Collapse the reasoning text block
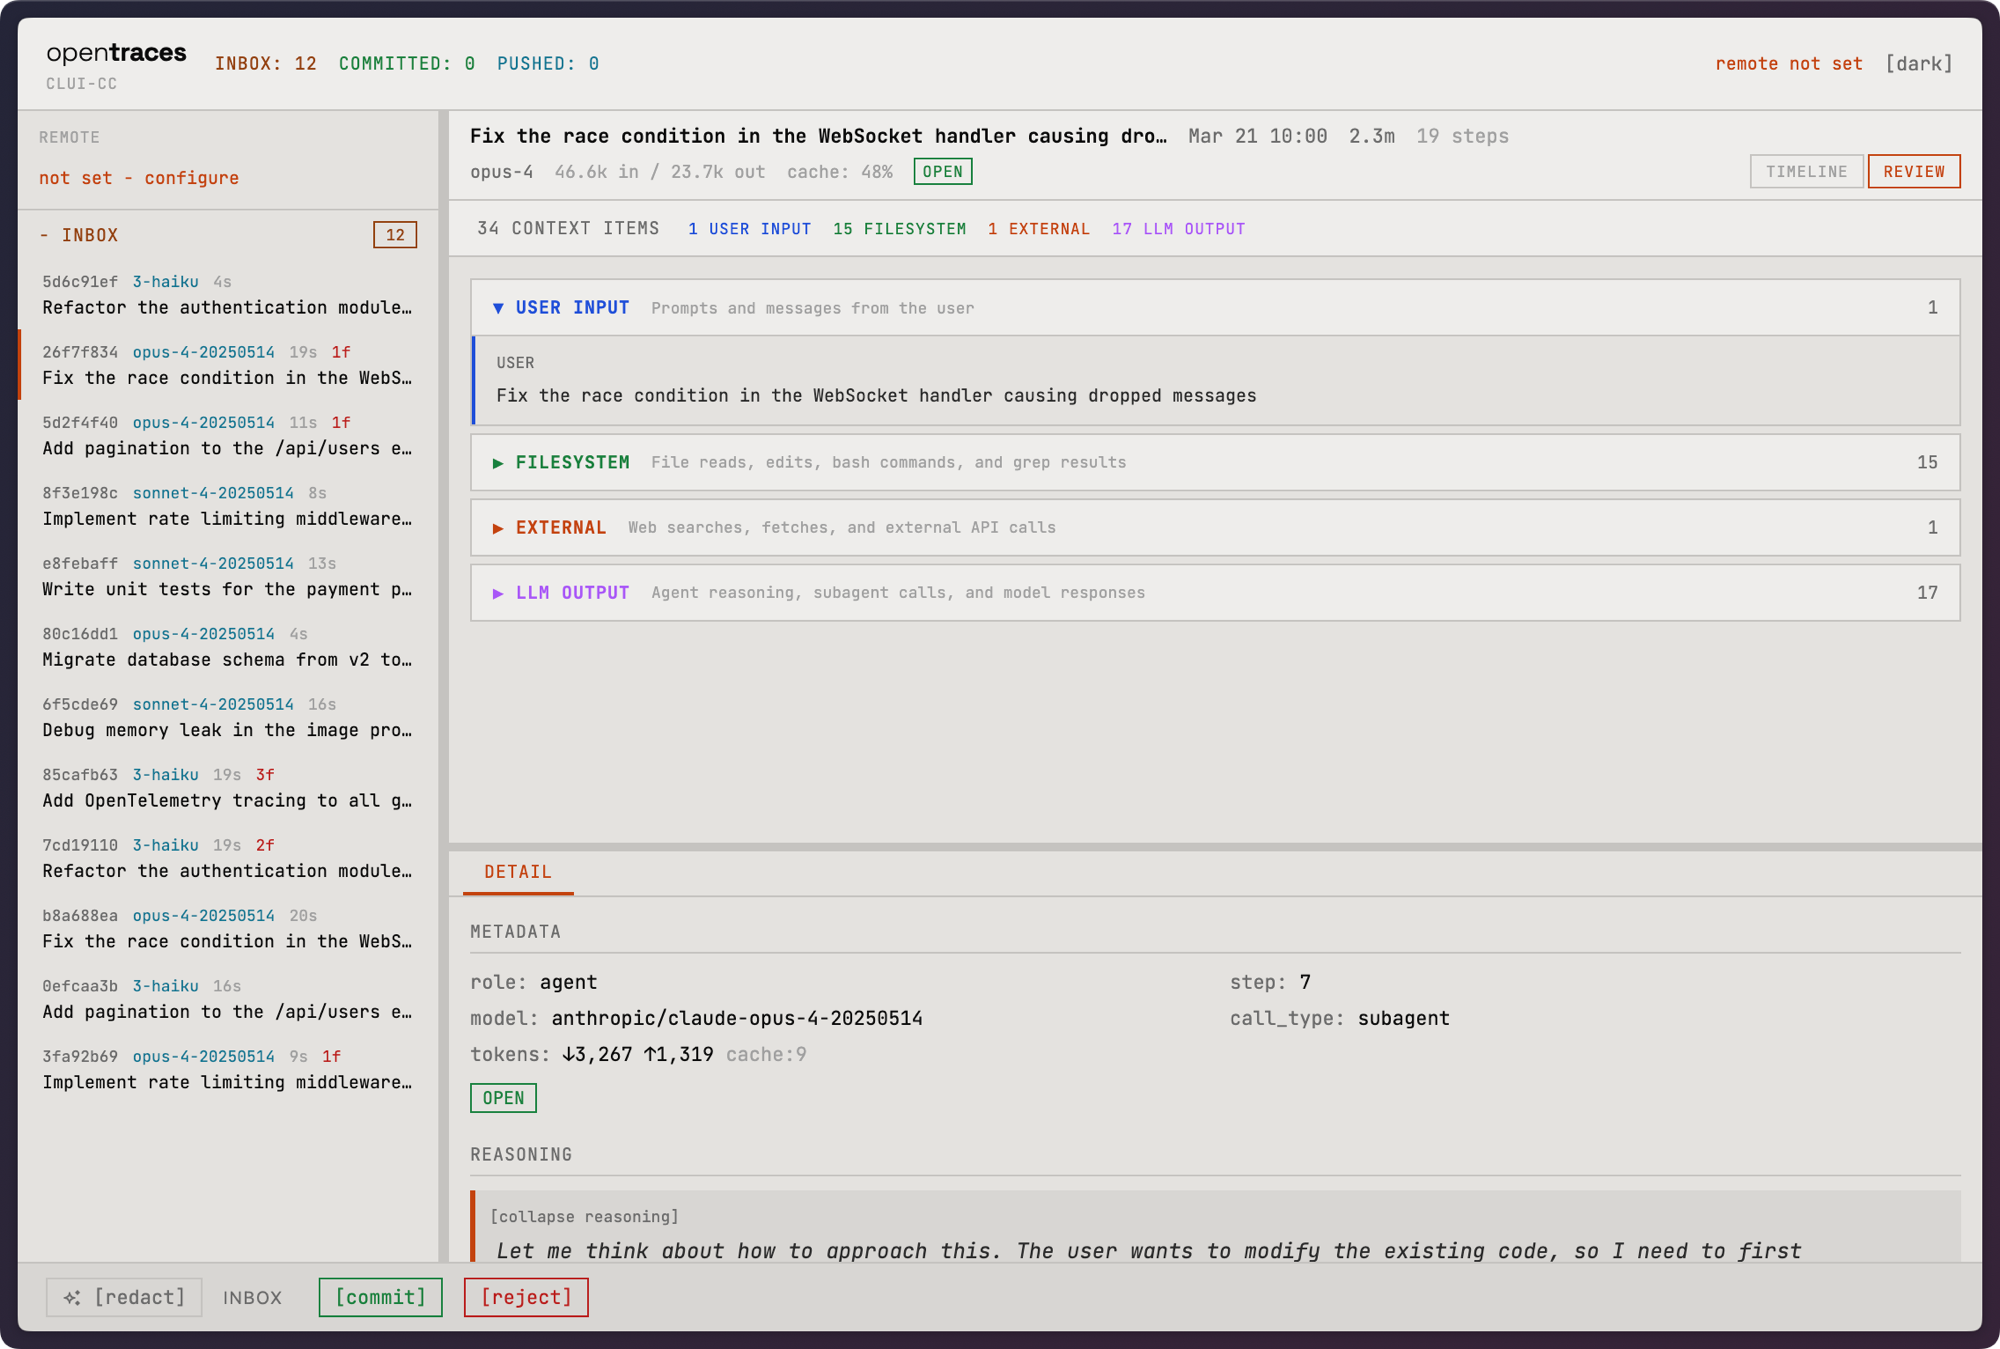Screen dimensions: 2000x1349 click(x=584, y=1216)
